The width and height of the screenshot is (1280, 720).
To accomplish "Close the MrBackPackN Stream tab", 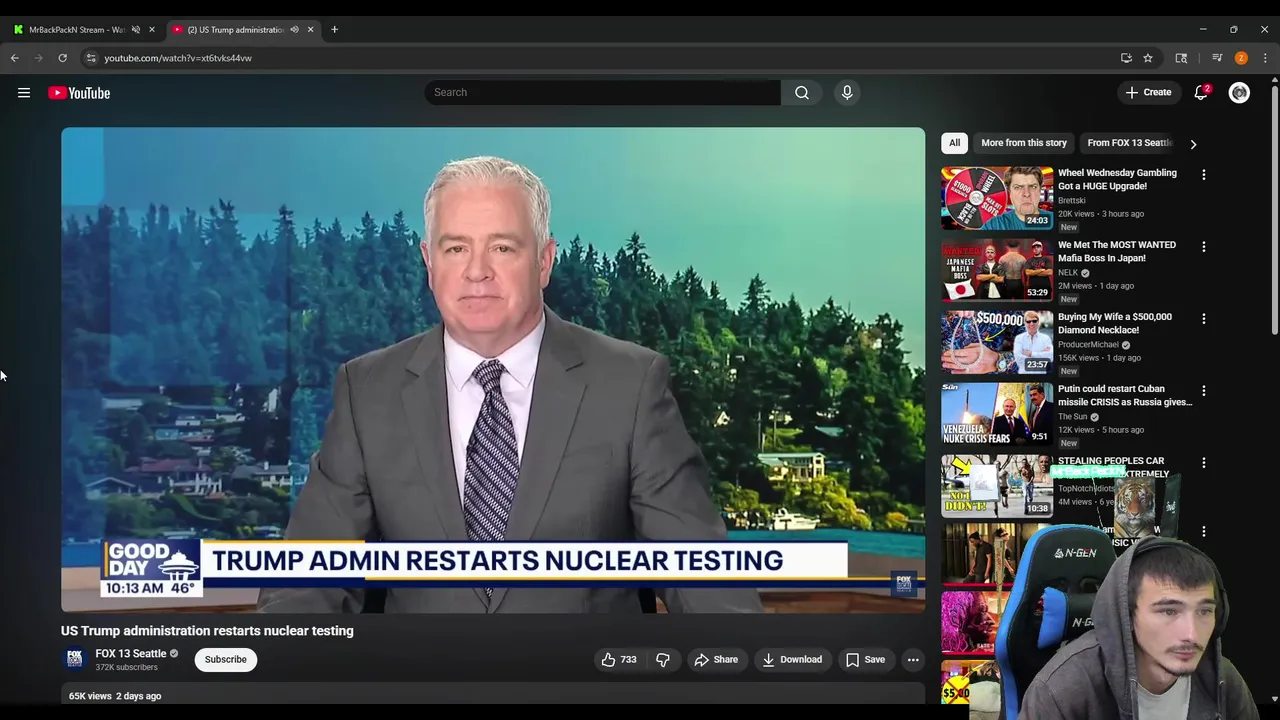I will coord(152,30).
